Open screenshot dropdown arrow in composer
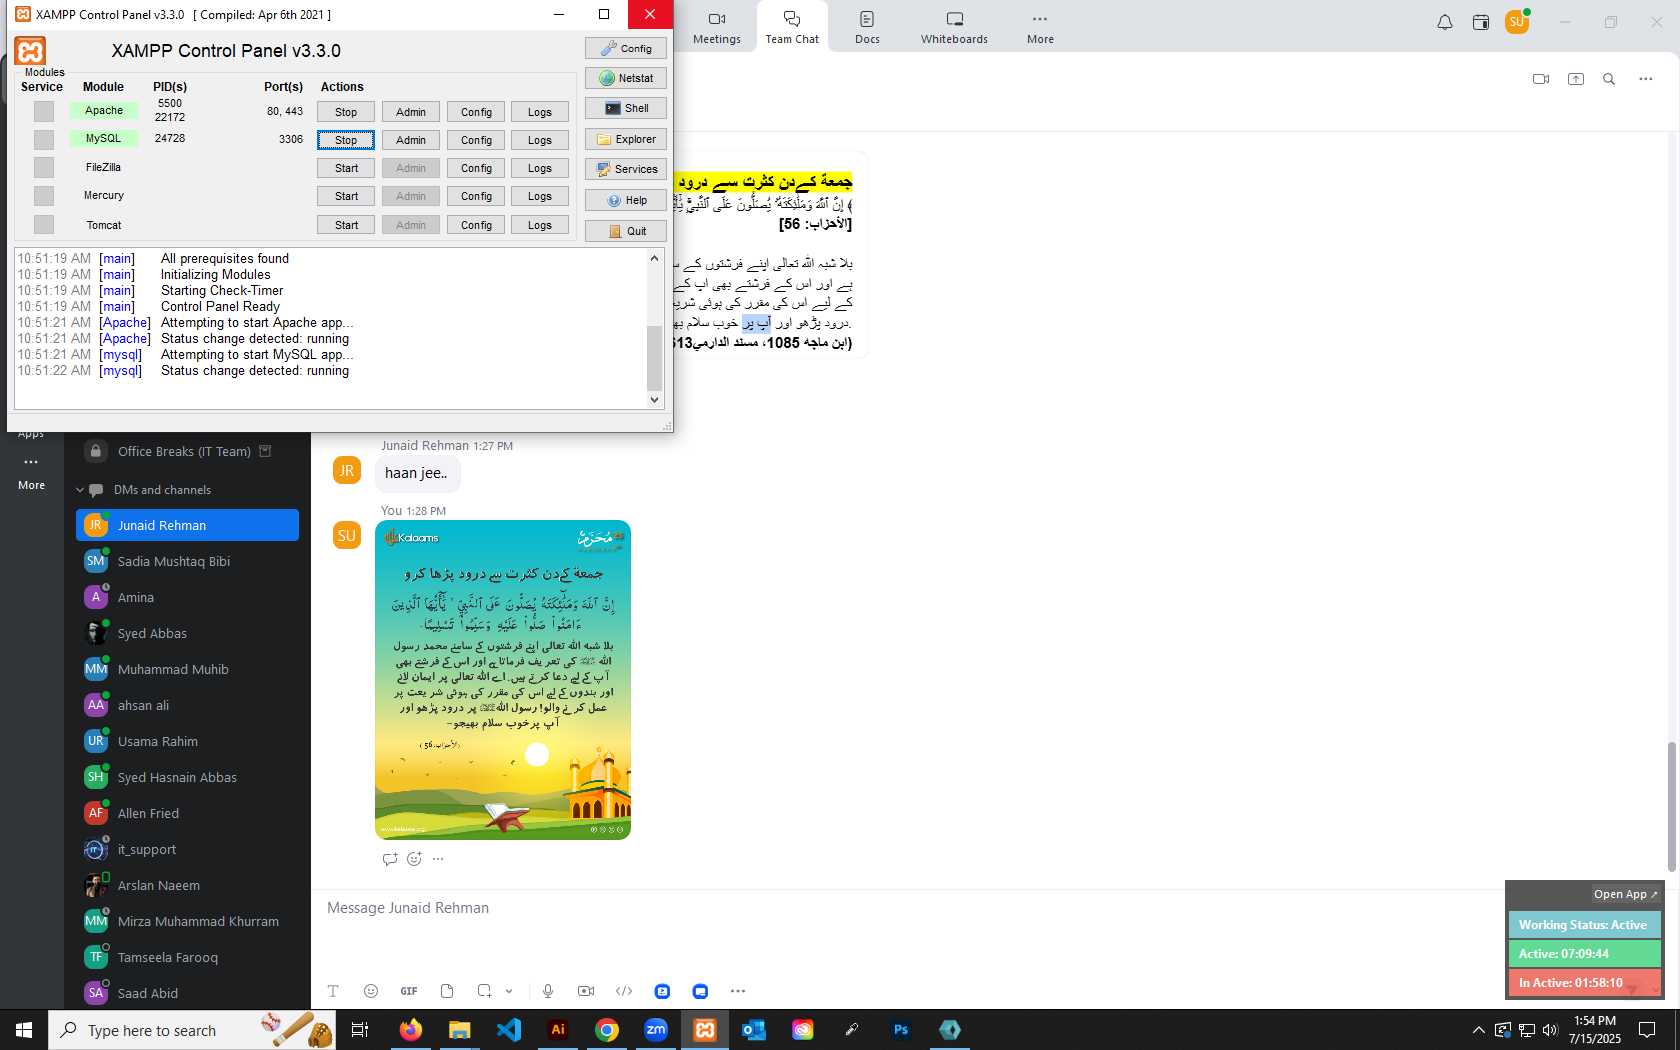 (509, 991)
